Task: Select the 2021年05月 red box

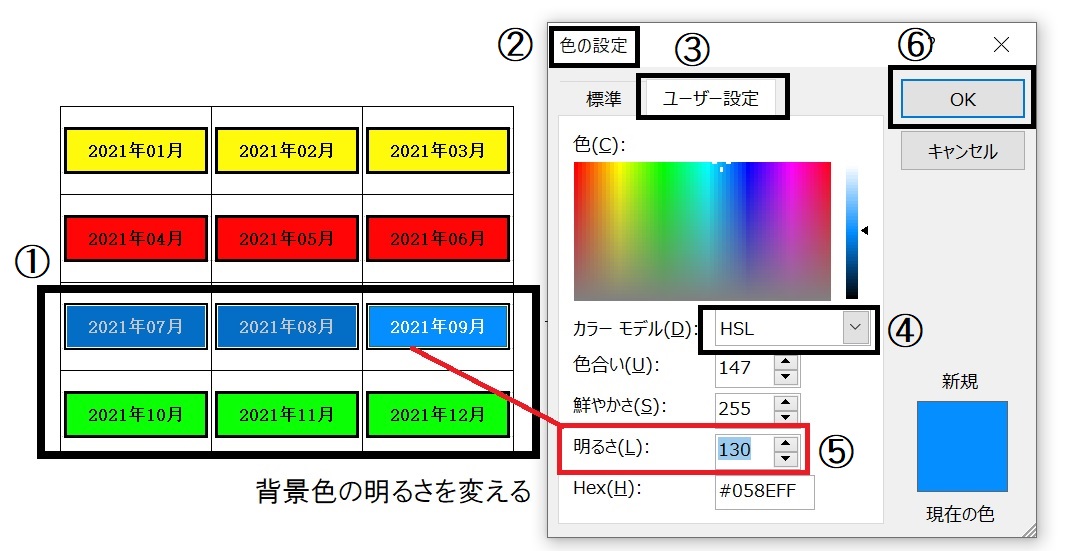Action: tap(287, 239)
